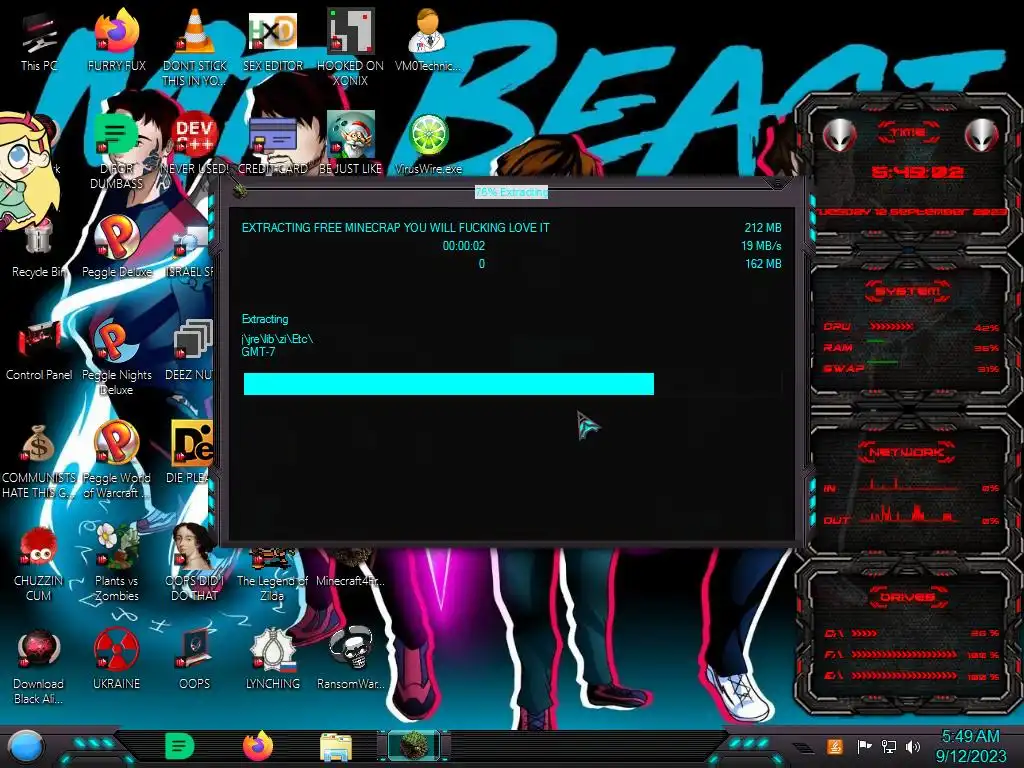Open File Explorer from the taskbar

click(336, 747)
